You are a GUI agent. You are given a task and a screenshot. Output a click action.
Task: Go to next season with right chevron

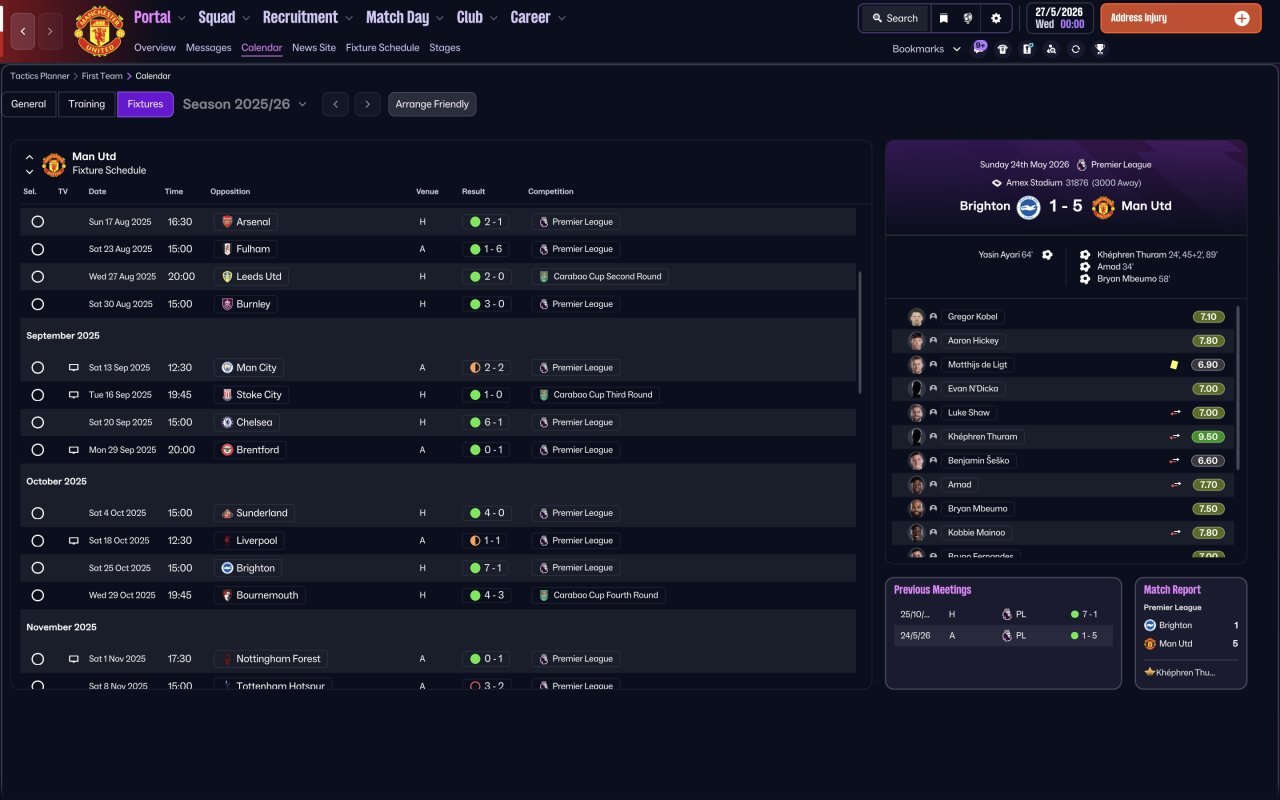click(x=368, y=104)
